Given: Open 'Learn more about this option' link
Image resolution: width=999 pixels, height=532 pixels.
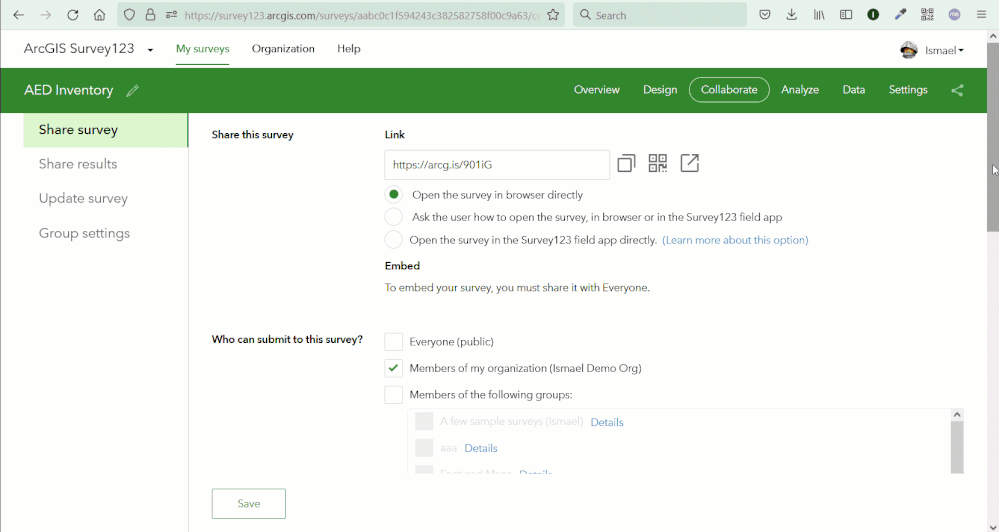Looking at the screenshot, I should [x=735, y=240].
